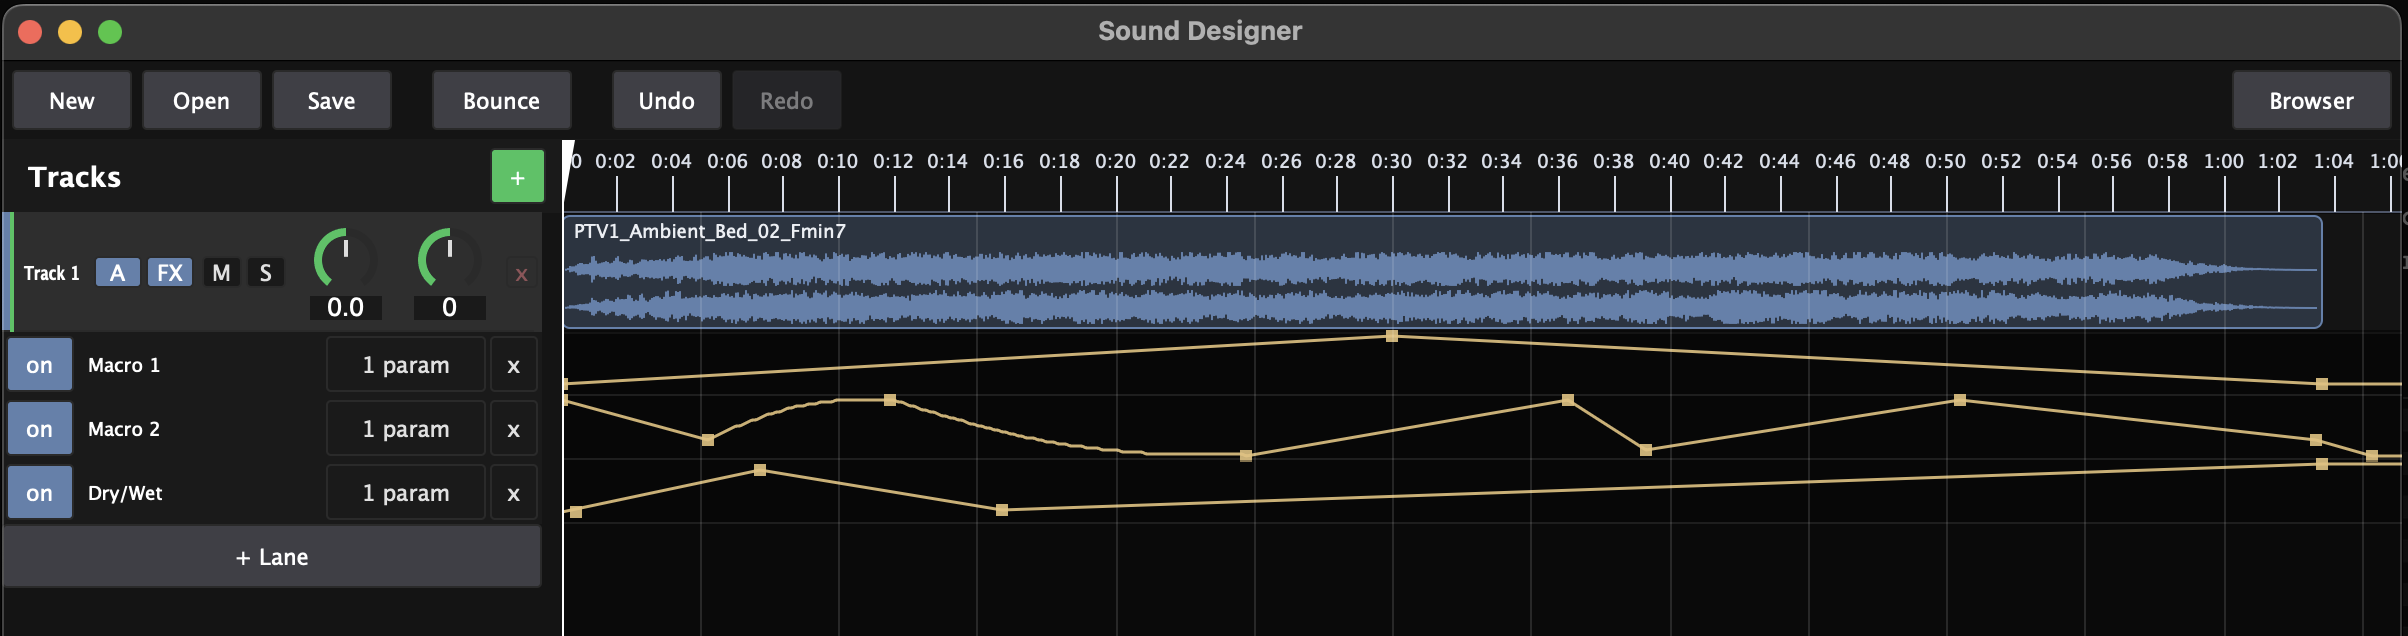Toggle the Dry/Wet lane on button
This screenshot has width=2408, height=636.
(40, 493)
